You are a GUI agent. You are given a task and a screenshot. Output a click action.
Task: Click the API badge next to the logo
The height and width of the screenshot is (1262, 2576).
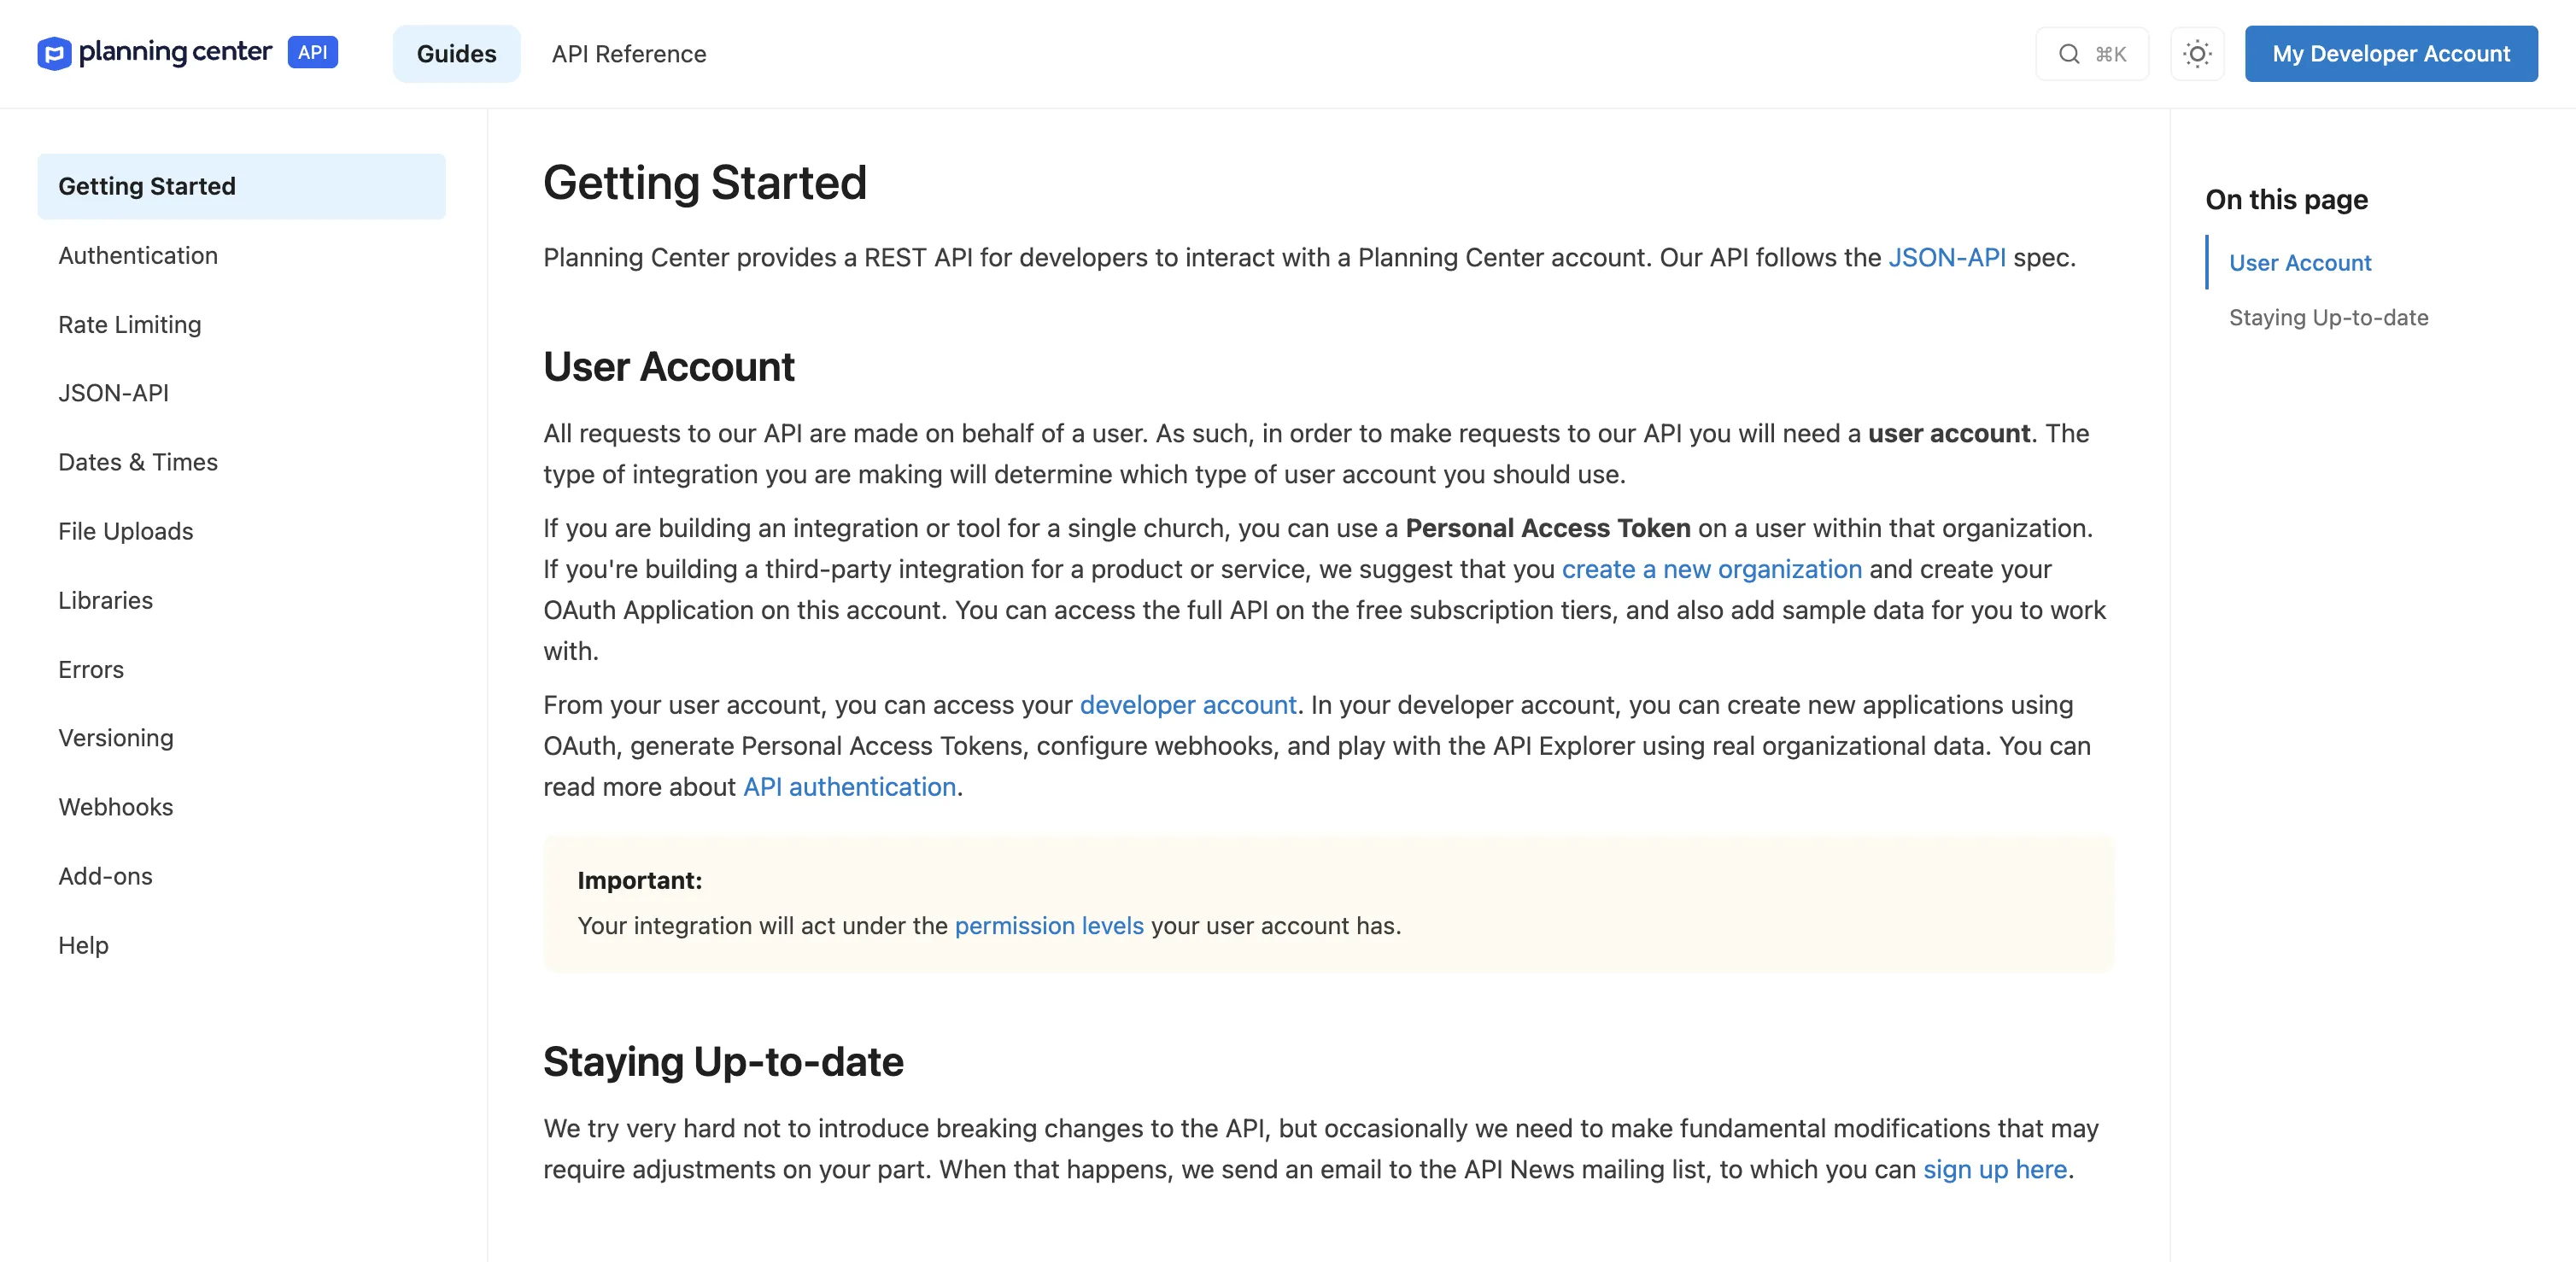pos(312,52)
